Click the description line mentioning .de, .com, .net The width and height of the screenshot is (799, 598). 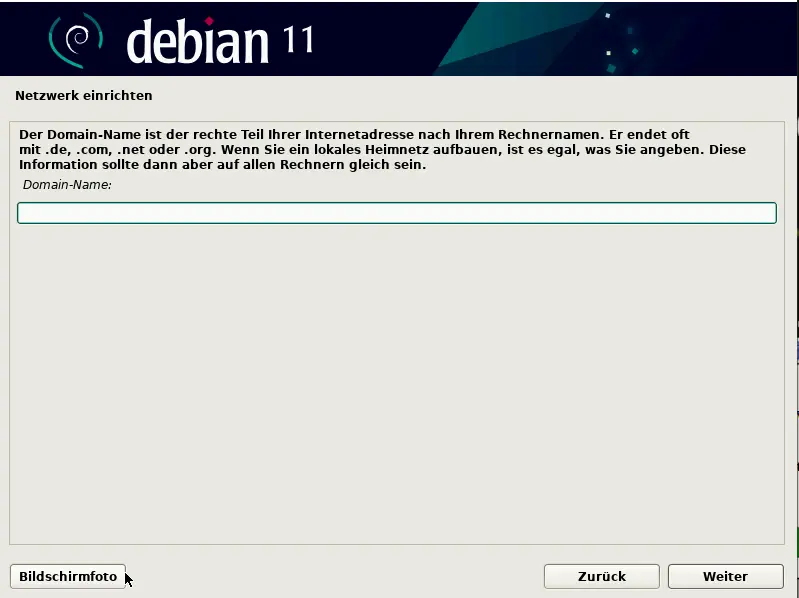(380, 150)
